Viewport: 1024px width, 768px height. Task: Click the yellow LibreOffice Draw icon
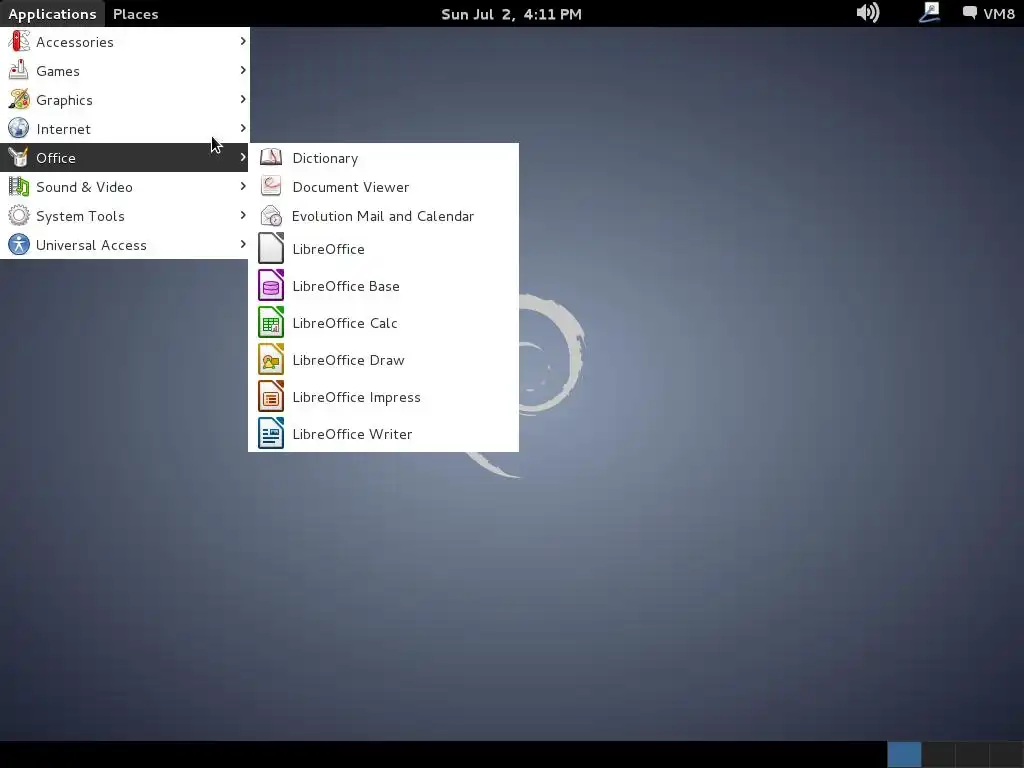271,359
